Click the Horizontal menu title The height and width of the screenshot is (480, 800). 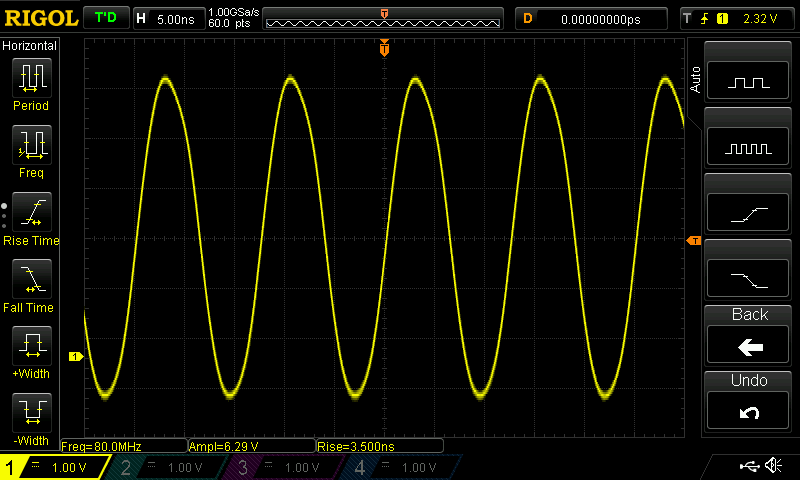click(30, 46)
